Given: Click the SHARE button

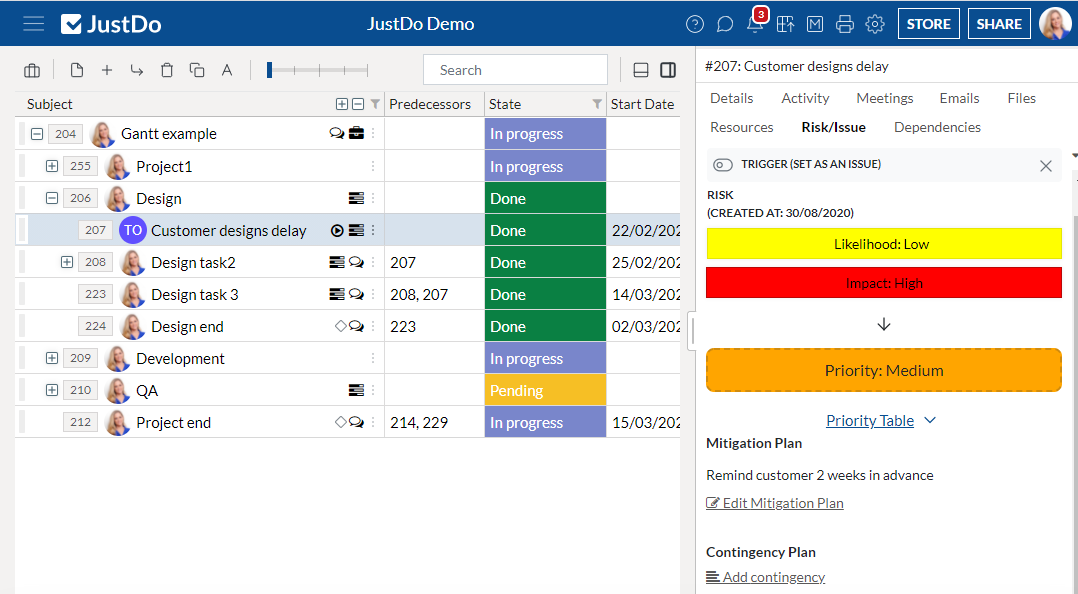Looking at the screenshot, I should coord(999,24).
